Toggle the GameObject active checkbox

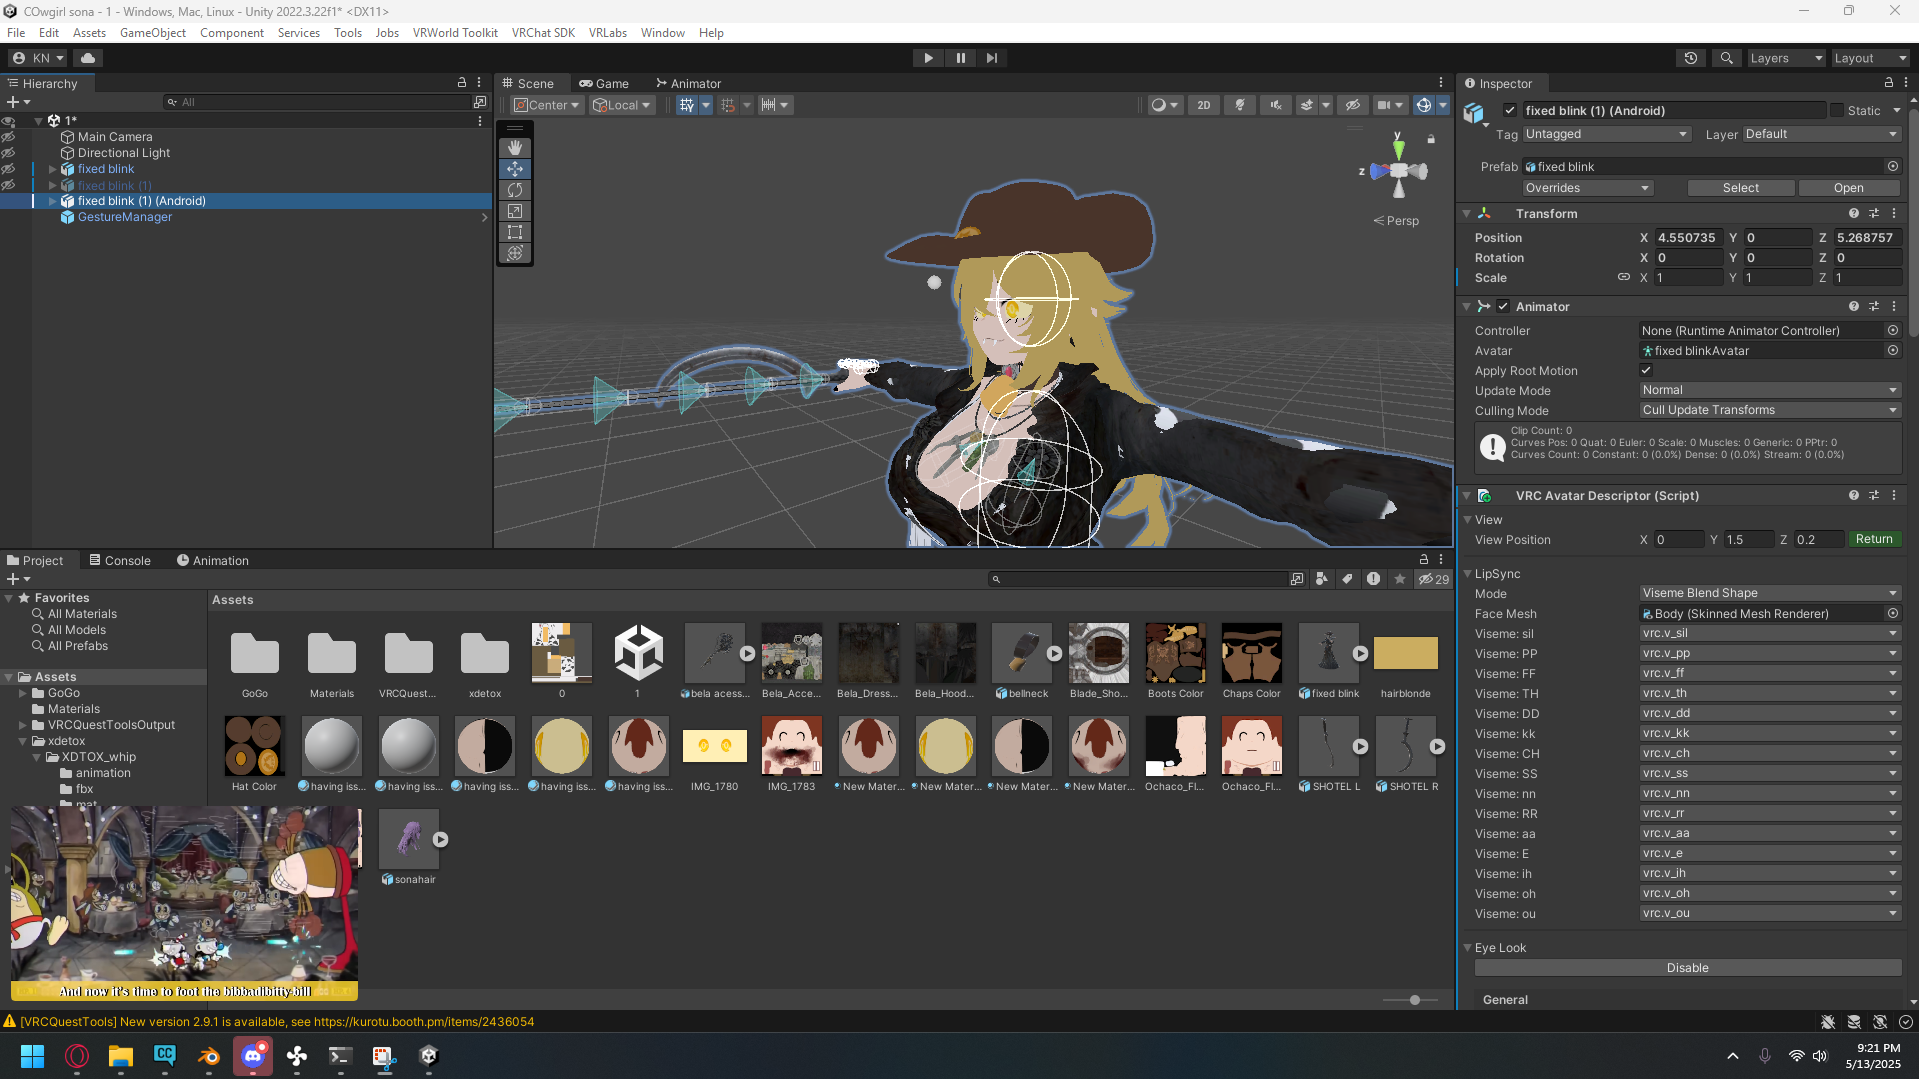(x=1510, y=111)
